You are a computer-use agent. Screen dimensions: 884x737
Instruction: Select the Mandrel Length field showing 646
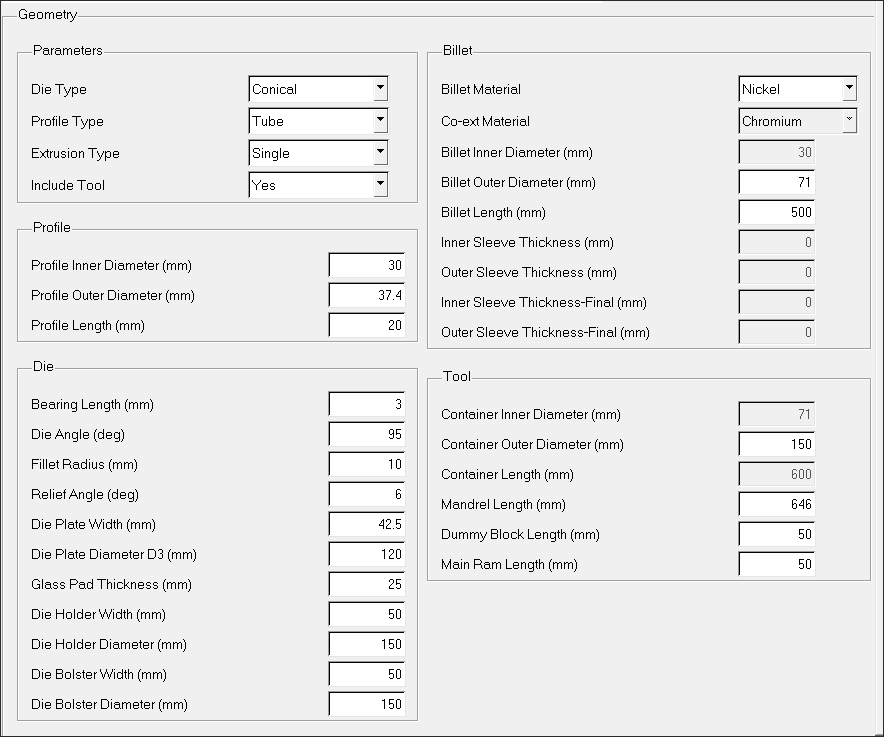[776, 504]
